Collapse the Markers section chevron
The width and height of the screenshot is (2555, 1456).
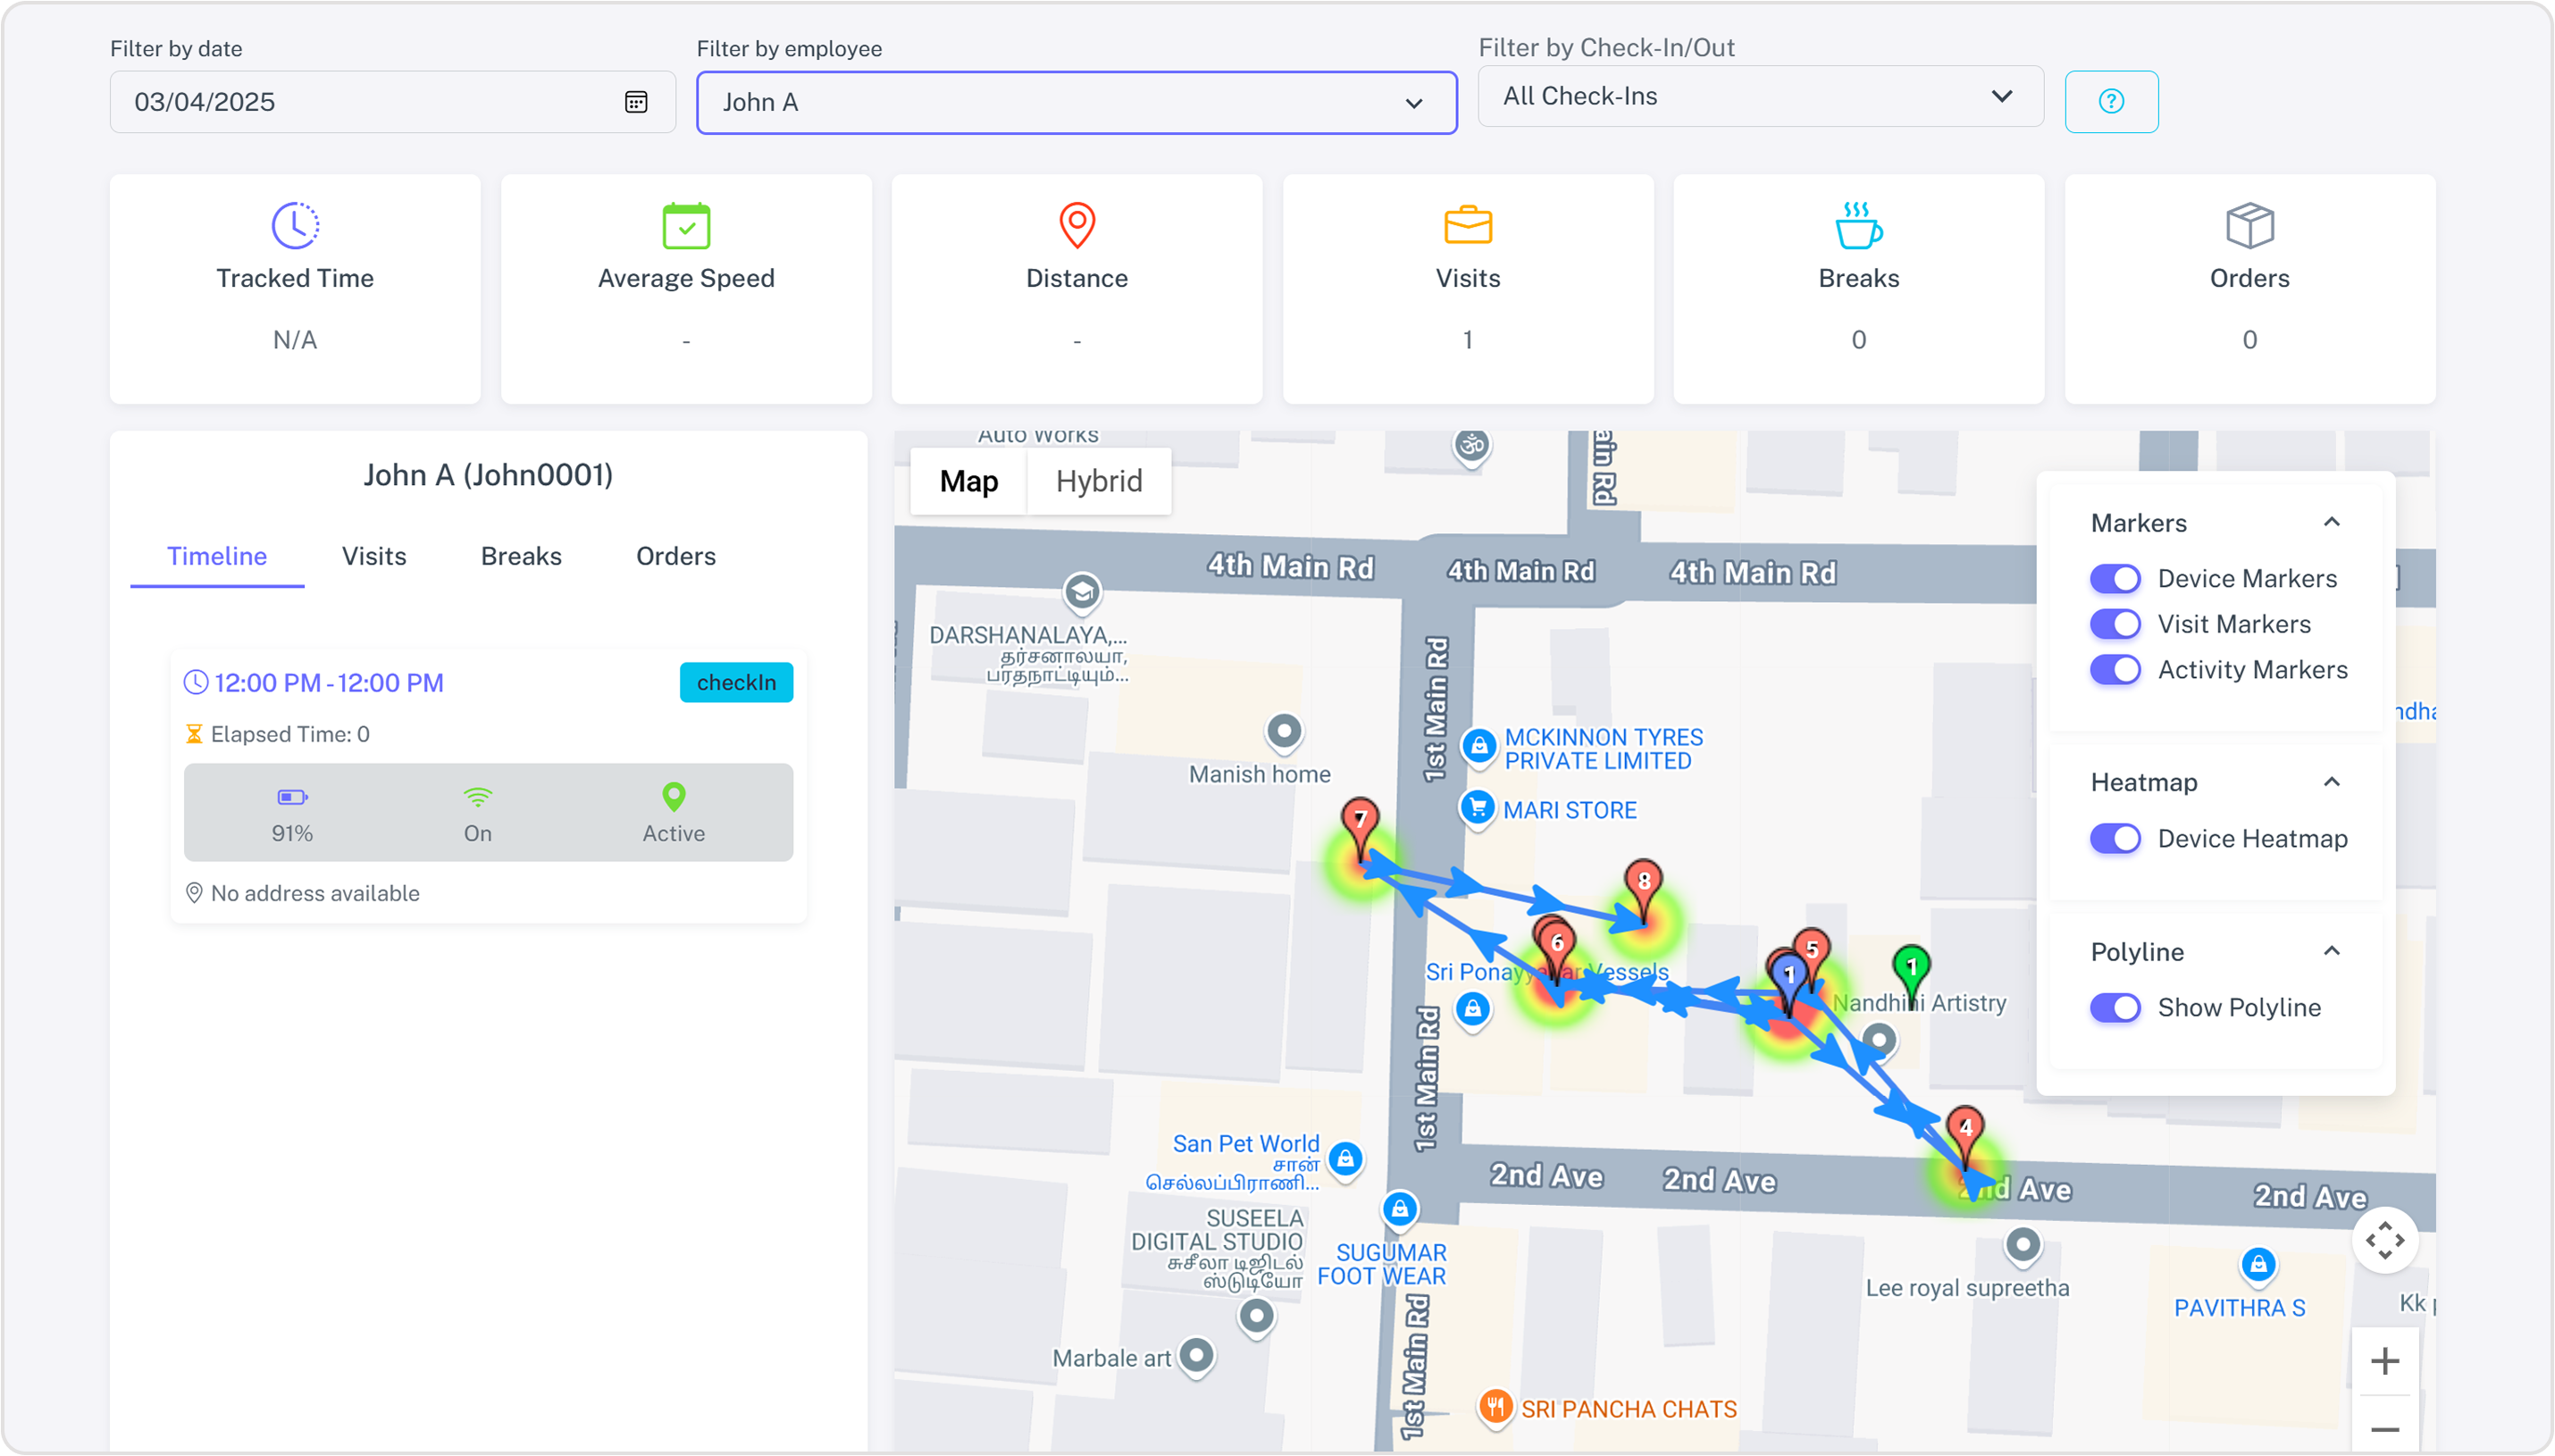(2331, 522)
